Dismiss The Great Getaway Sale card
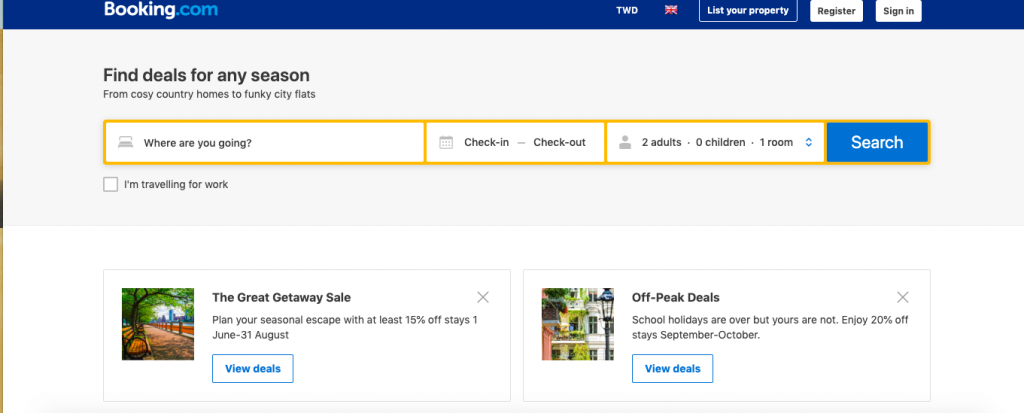 click(483, 297)
